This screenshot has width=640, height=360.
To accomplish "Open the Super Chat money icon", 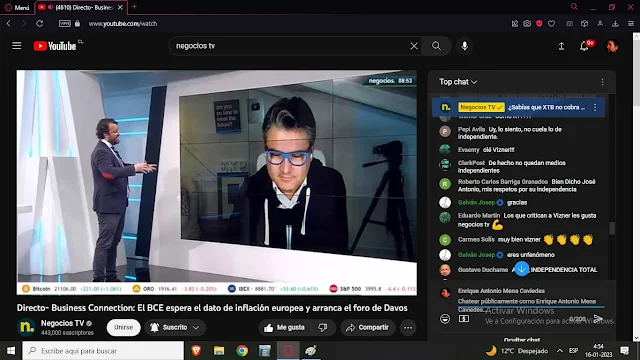I will click(x=464, y=318).
